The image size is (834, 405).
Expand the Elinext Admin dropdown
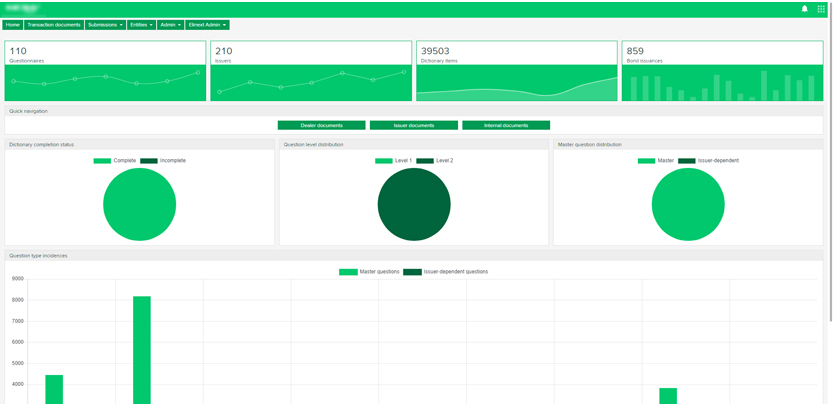click(207, 25)
